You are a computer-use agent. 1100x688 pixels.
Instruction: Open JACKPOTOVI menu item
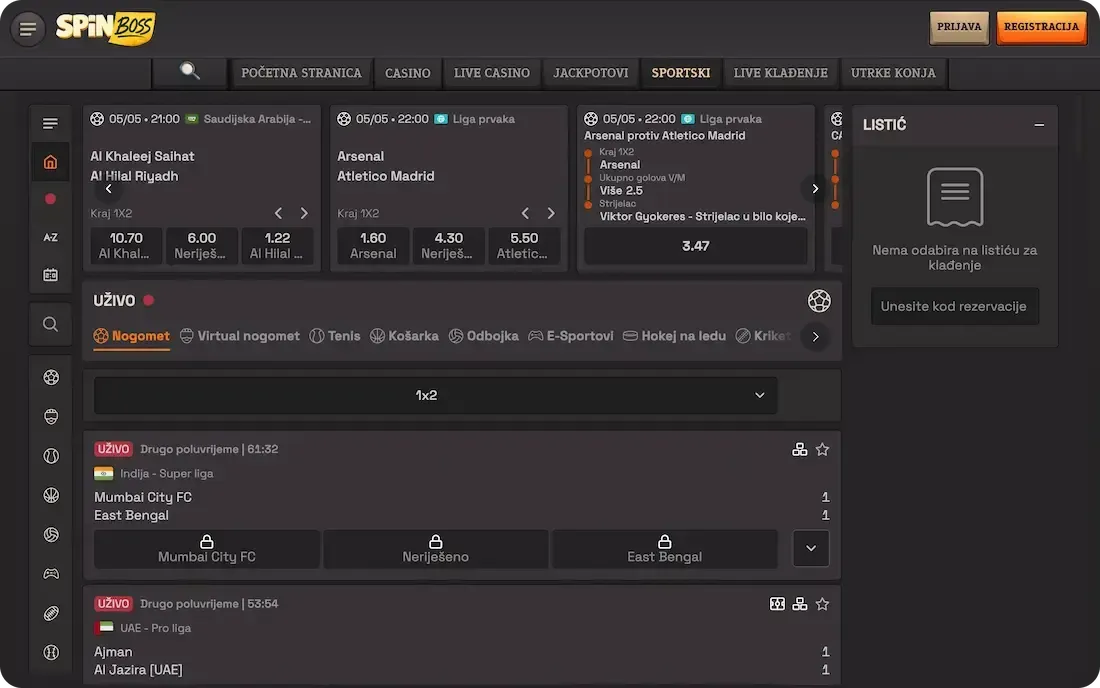tap(591, 73)
